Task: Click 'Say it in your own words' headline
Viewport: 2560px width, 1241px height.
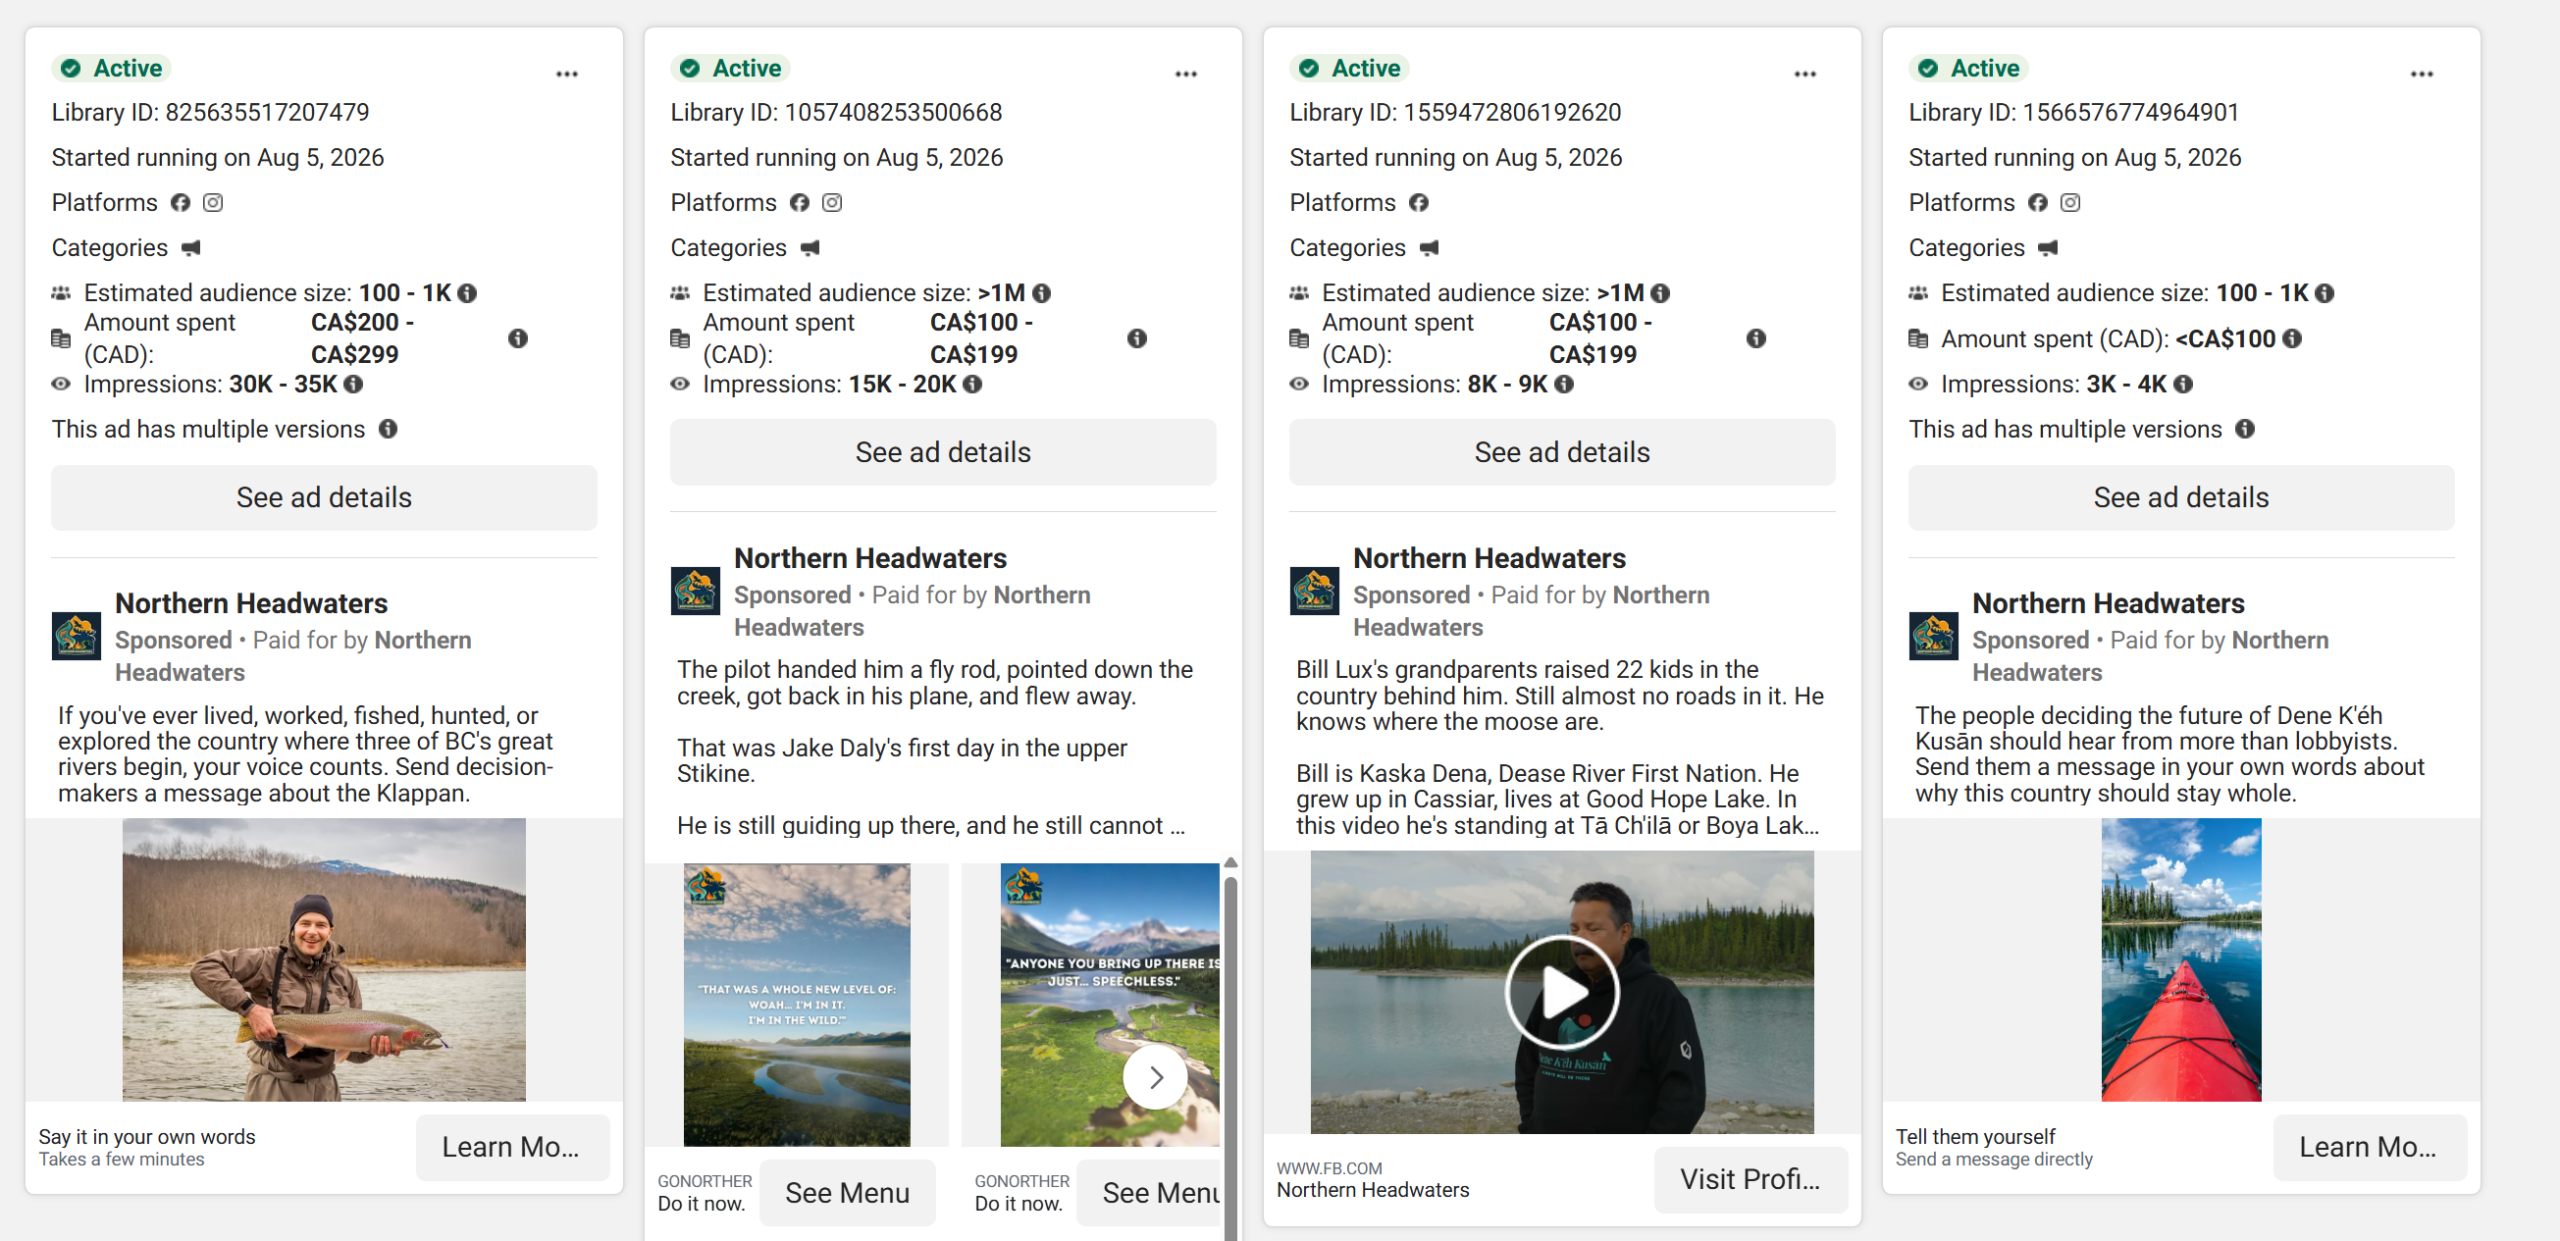Action: tap(147, 1136)
